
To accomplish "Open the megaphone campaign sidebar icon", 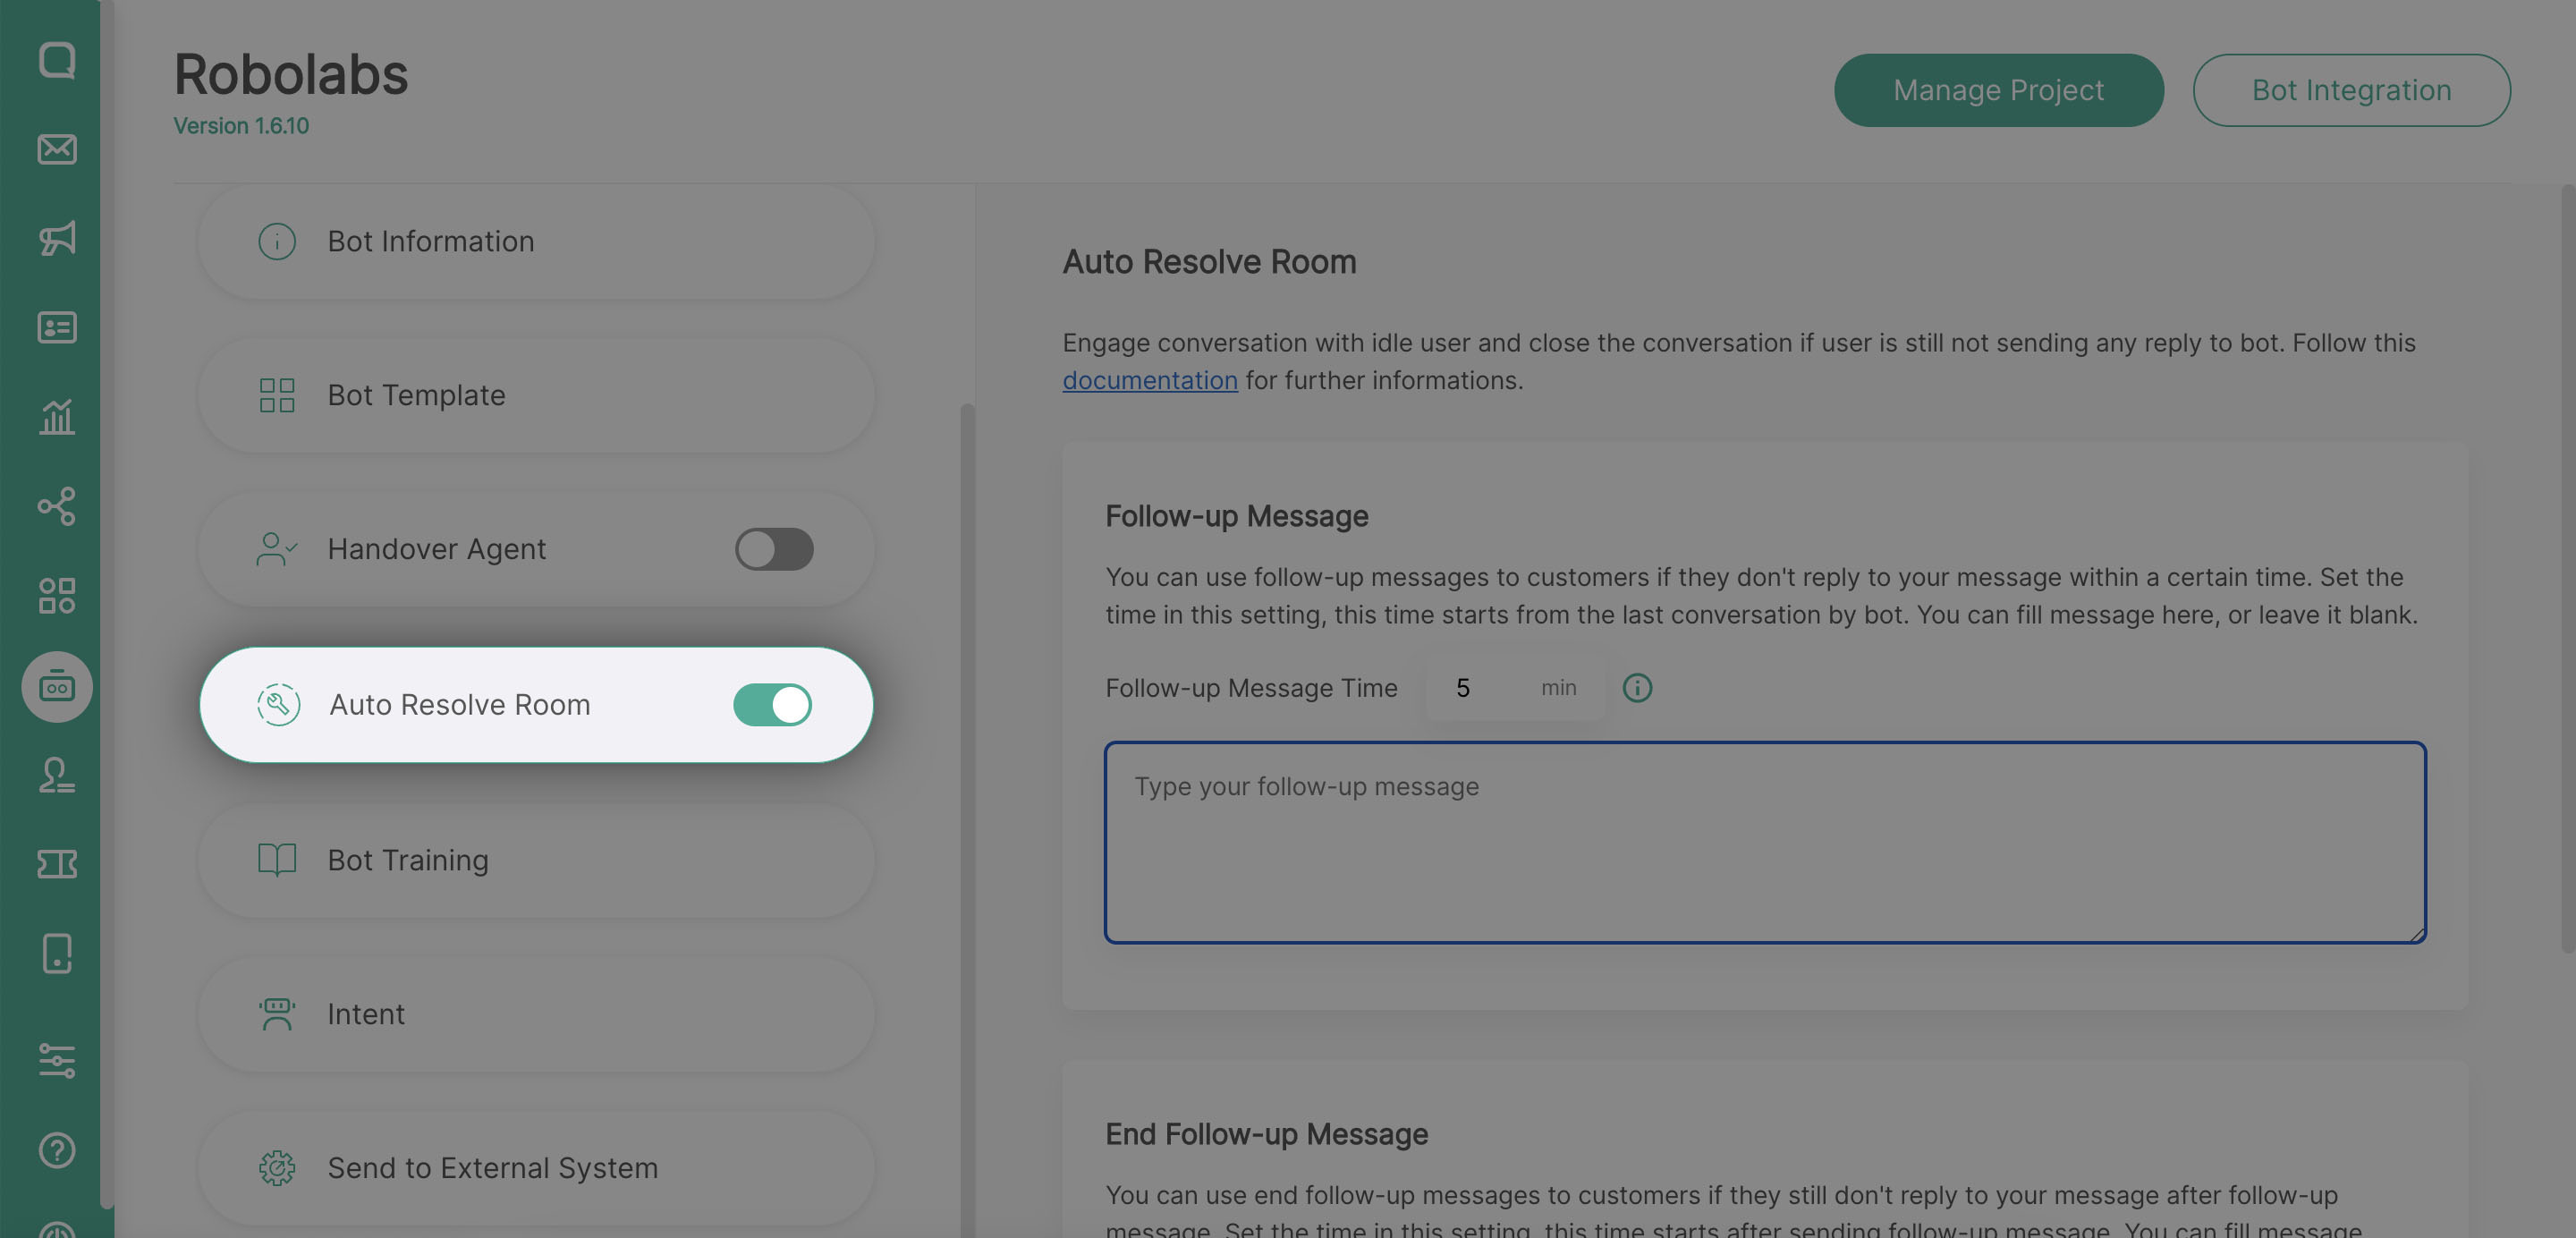I will point(57,238).
